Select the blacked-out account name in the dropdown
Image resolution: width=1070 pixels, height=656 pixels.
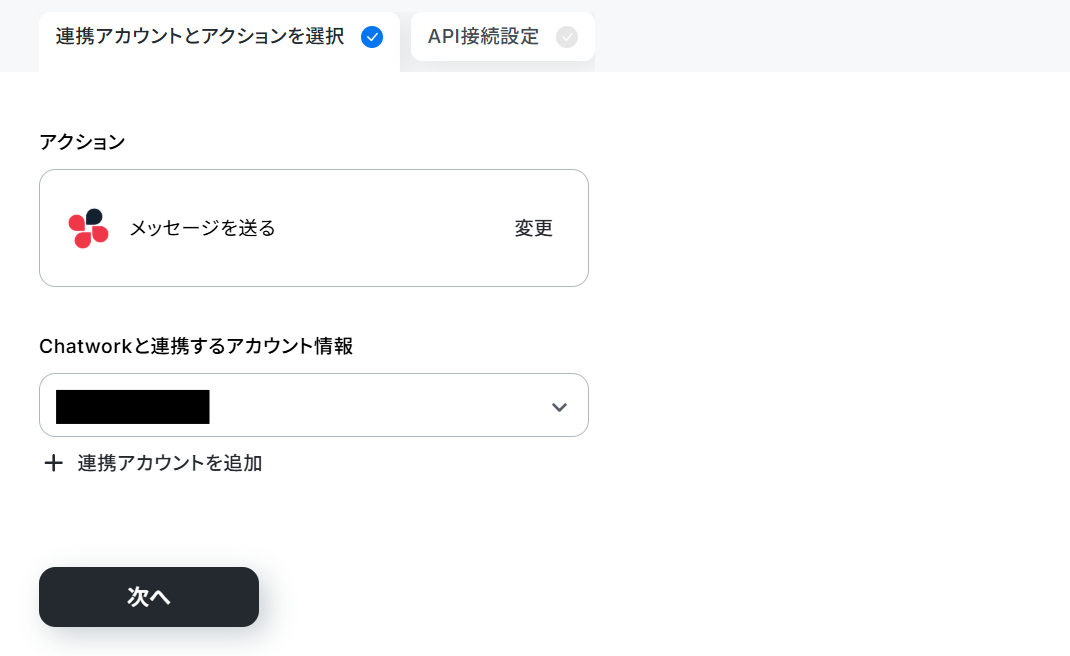tap(132, 407)
